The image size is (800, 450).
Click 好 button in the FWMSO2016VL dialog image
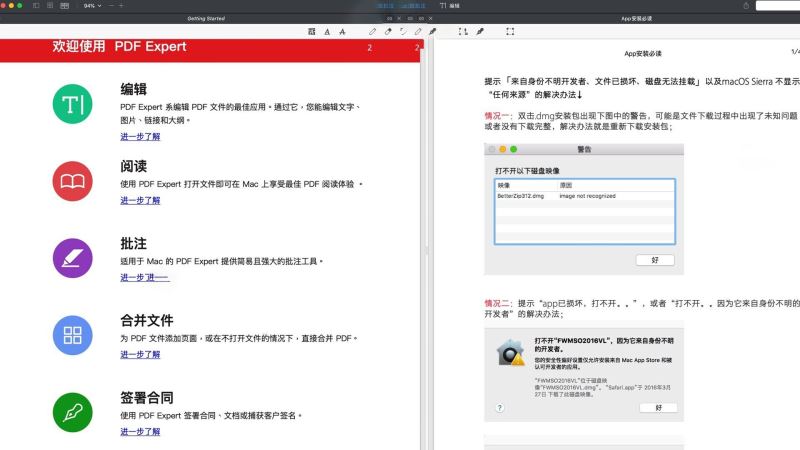click(658, 408)
